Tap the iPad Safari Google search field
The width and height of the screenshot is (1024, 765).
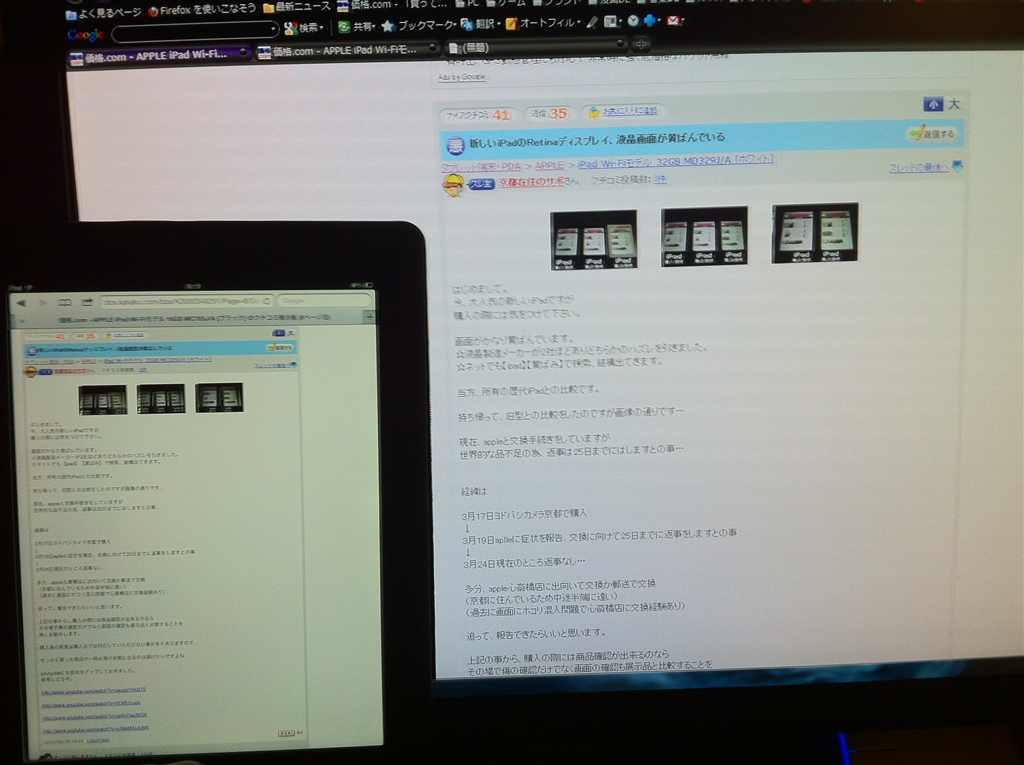tap(325, 301)
